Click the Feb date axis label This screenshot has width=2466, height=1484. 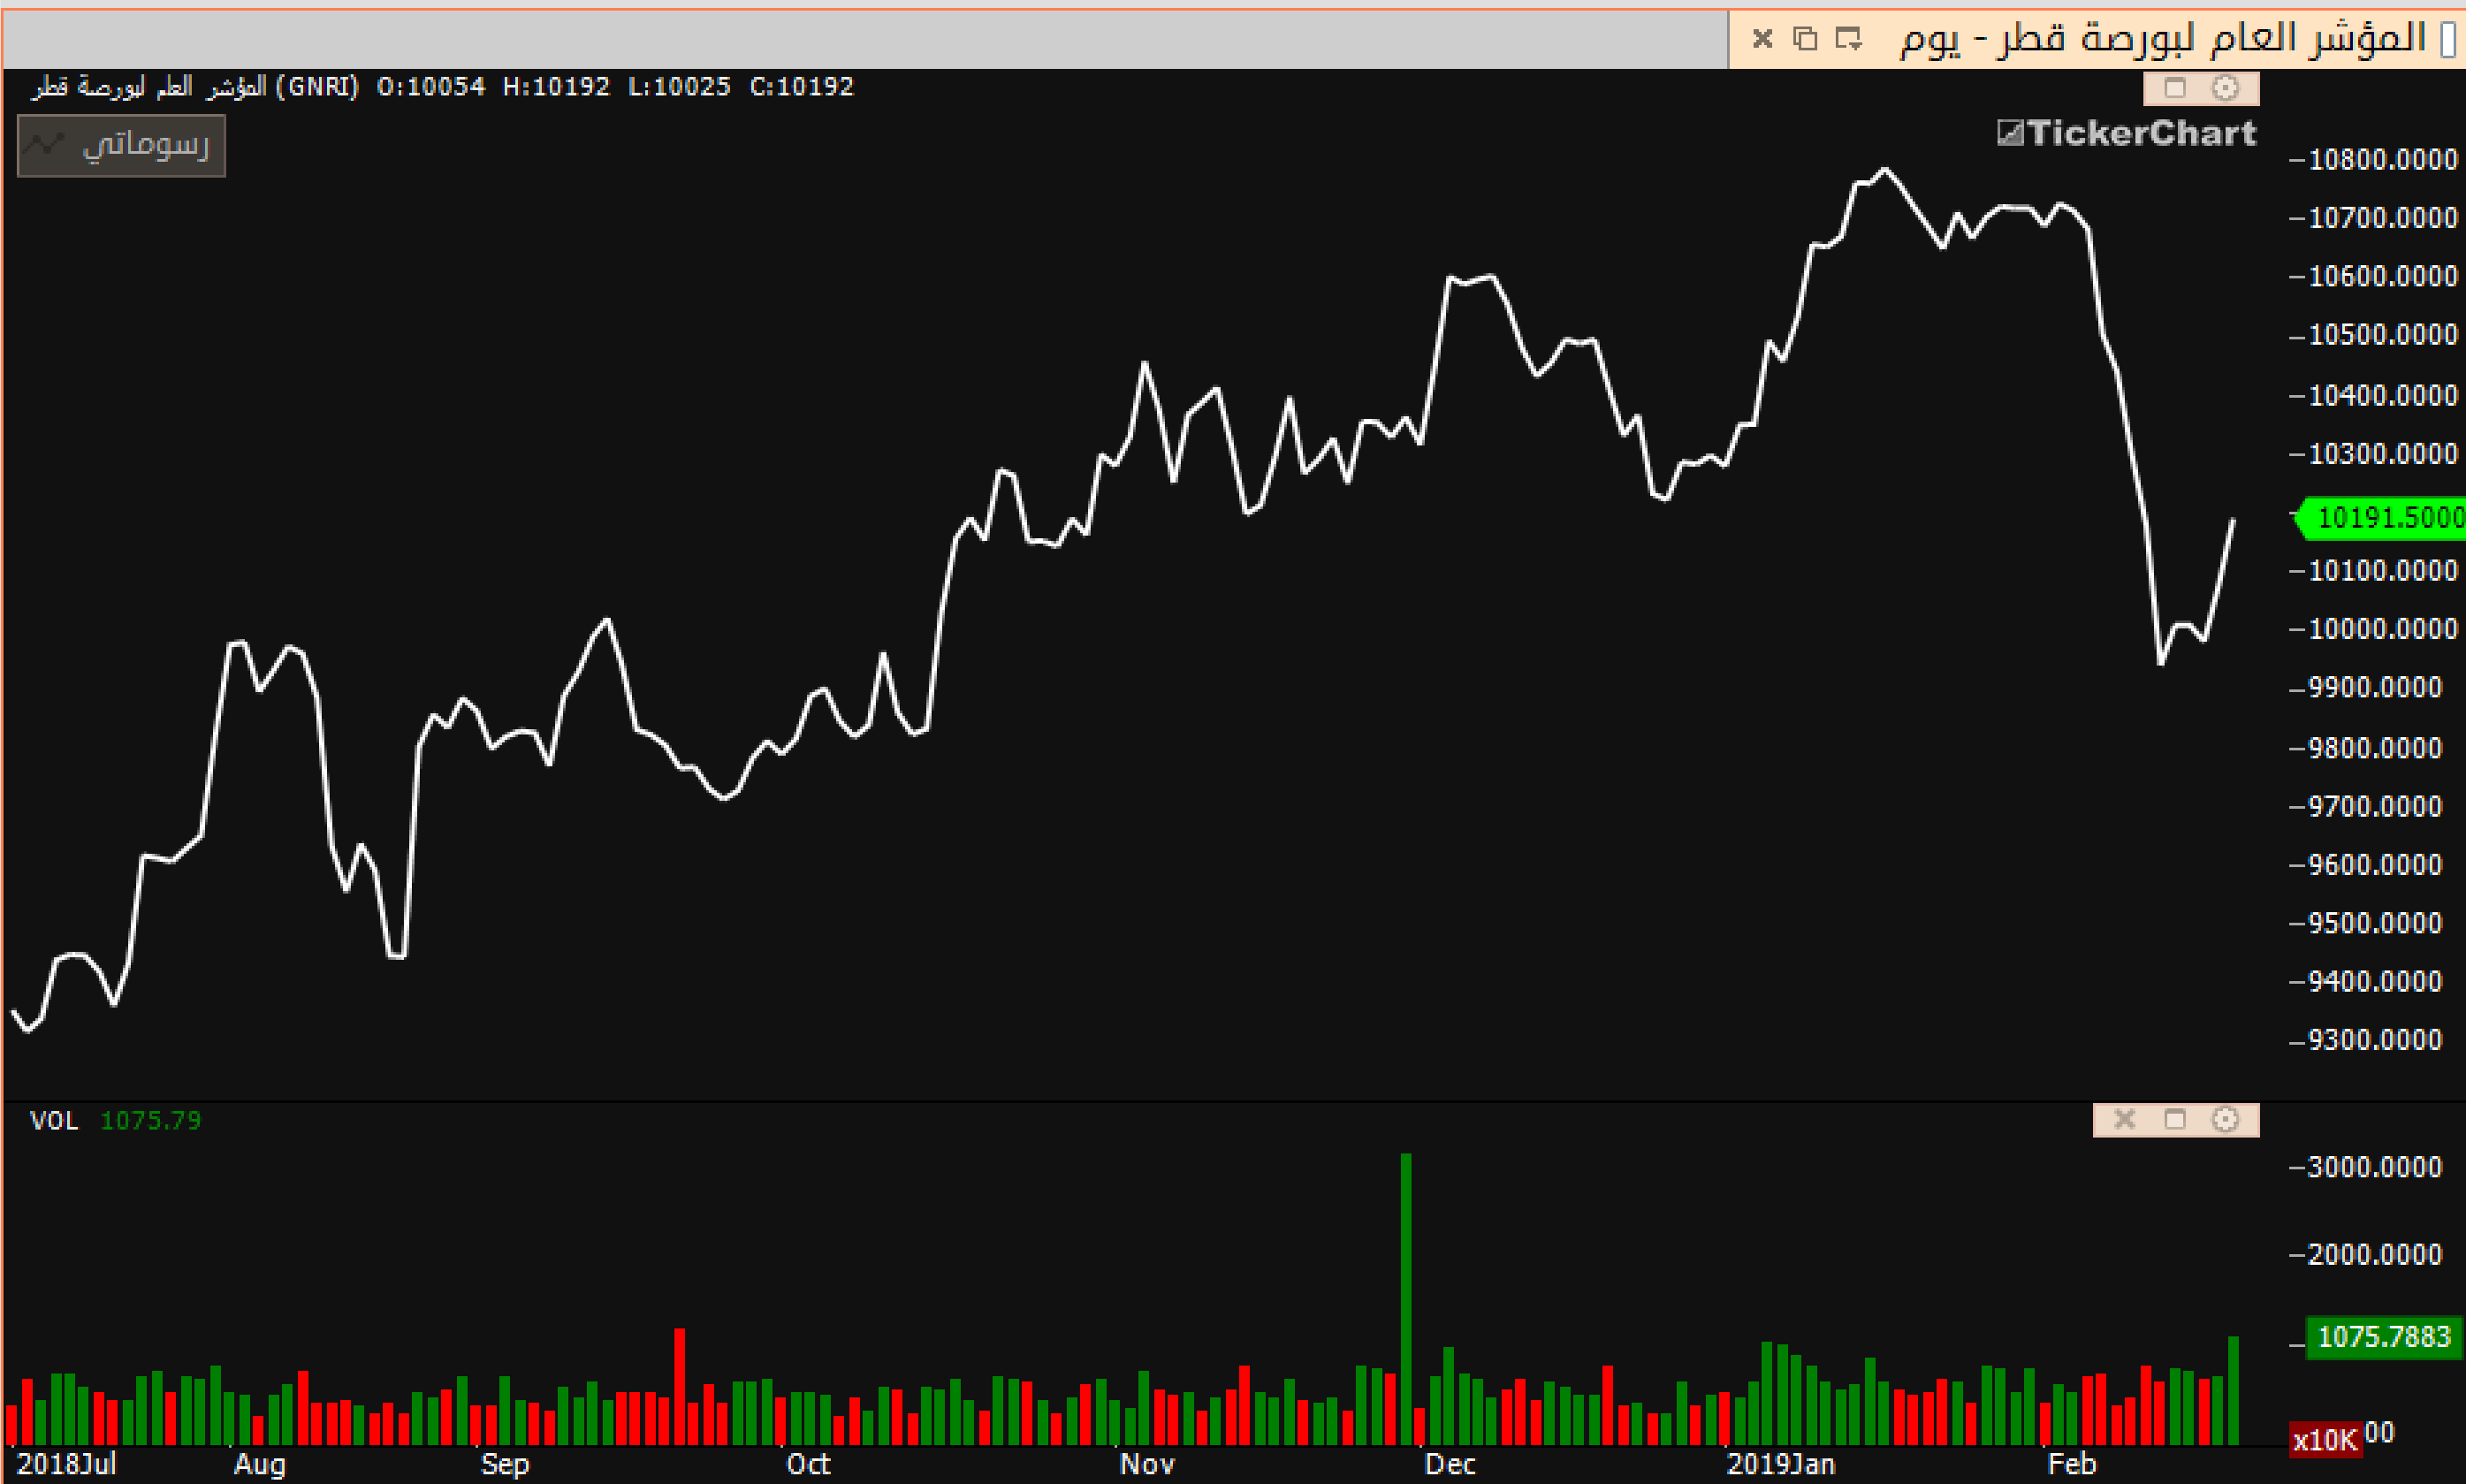point(2071,1464)
